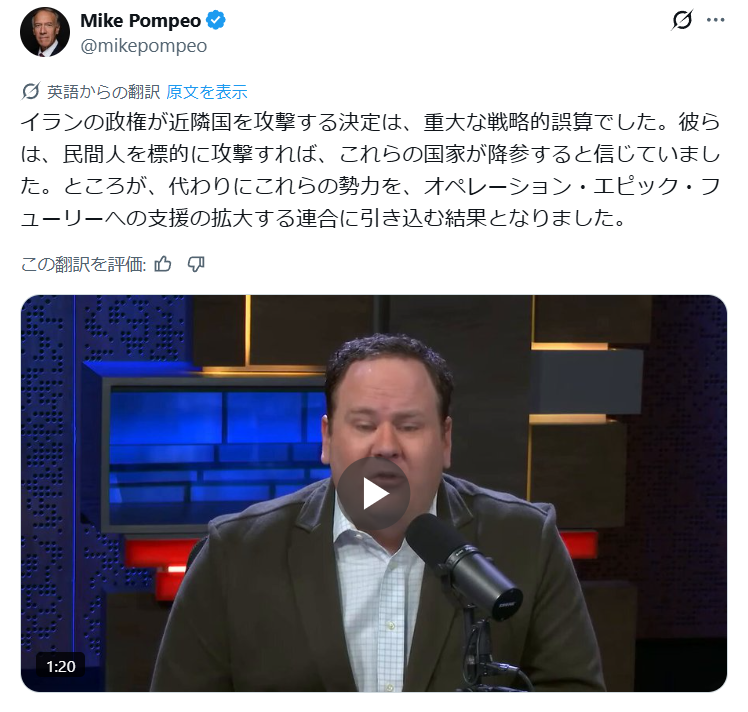Screen dimensions: 748x712
Task: Open the @mikepompeo handle link
Action: tap(144, 46)
